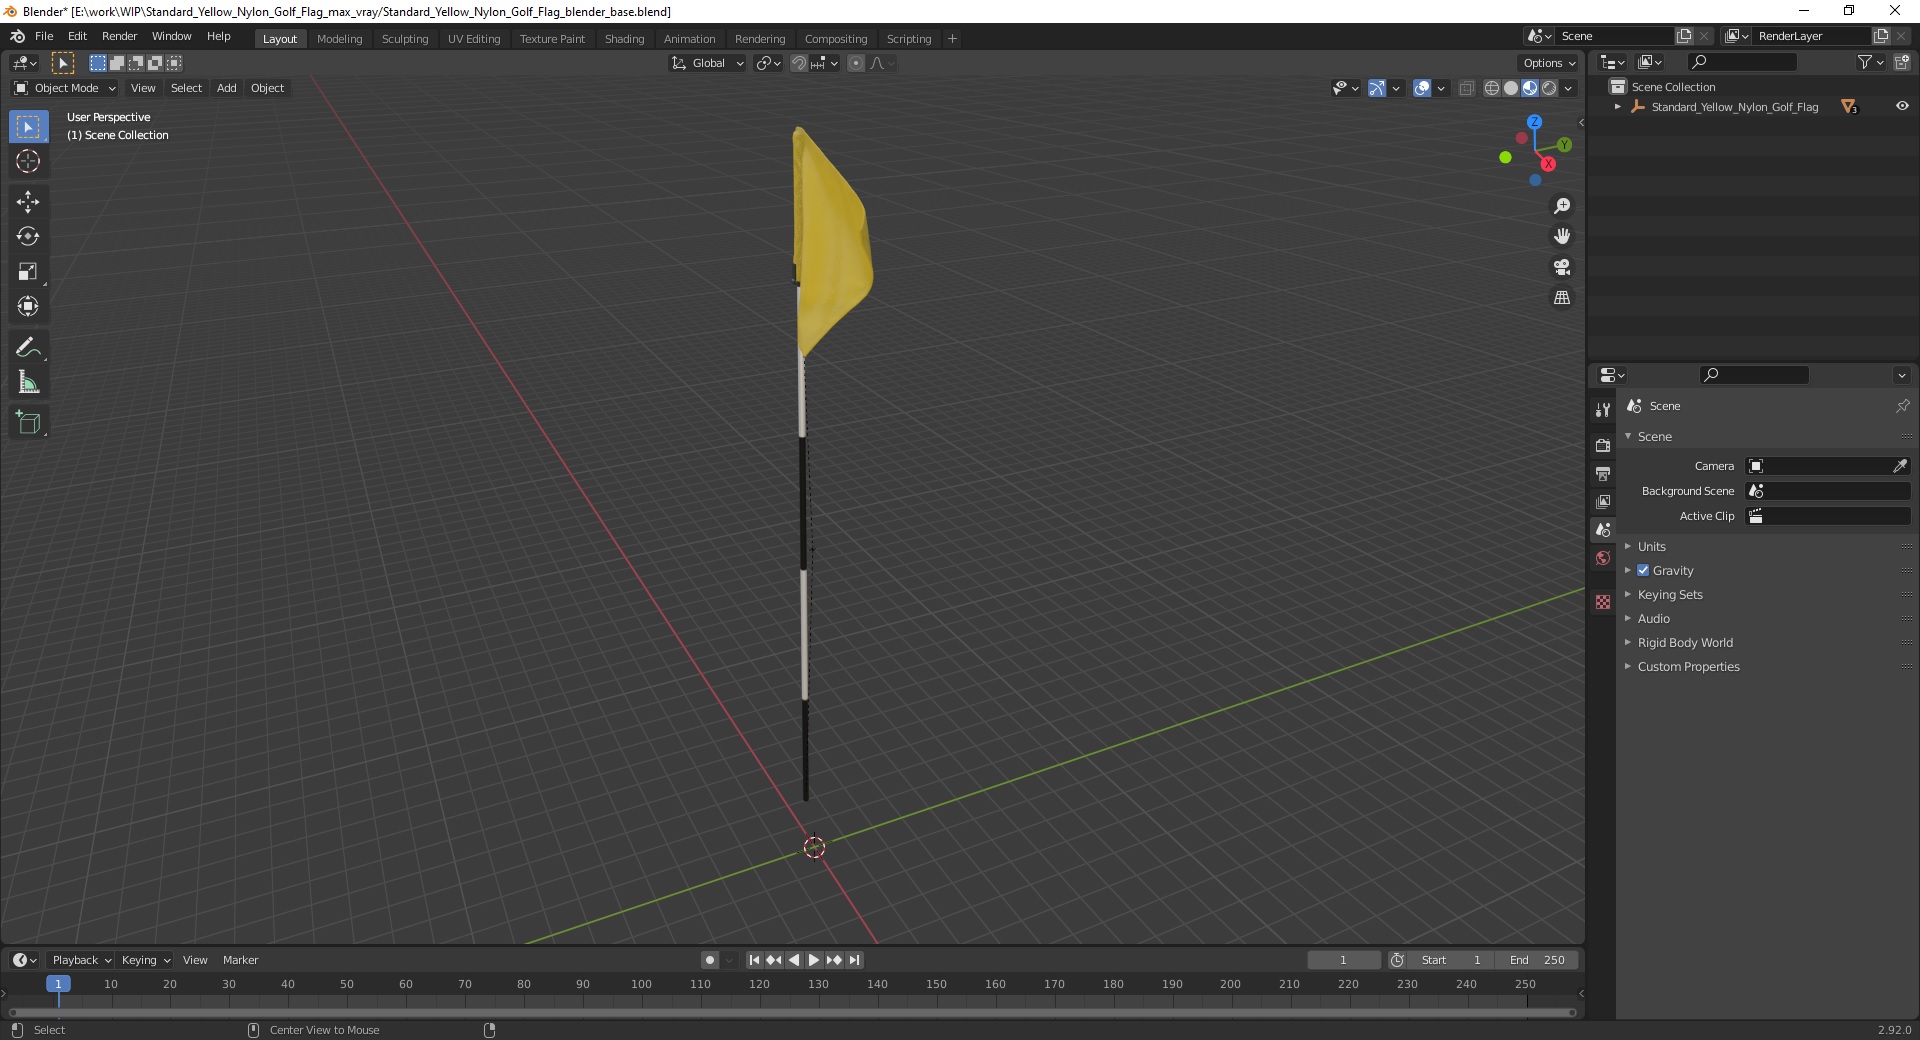Toggle viewport overlays display
The width and height of the screenshot is (1920, 1040).
tap(1422, 88)
